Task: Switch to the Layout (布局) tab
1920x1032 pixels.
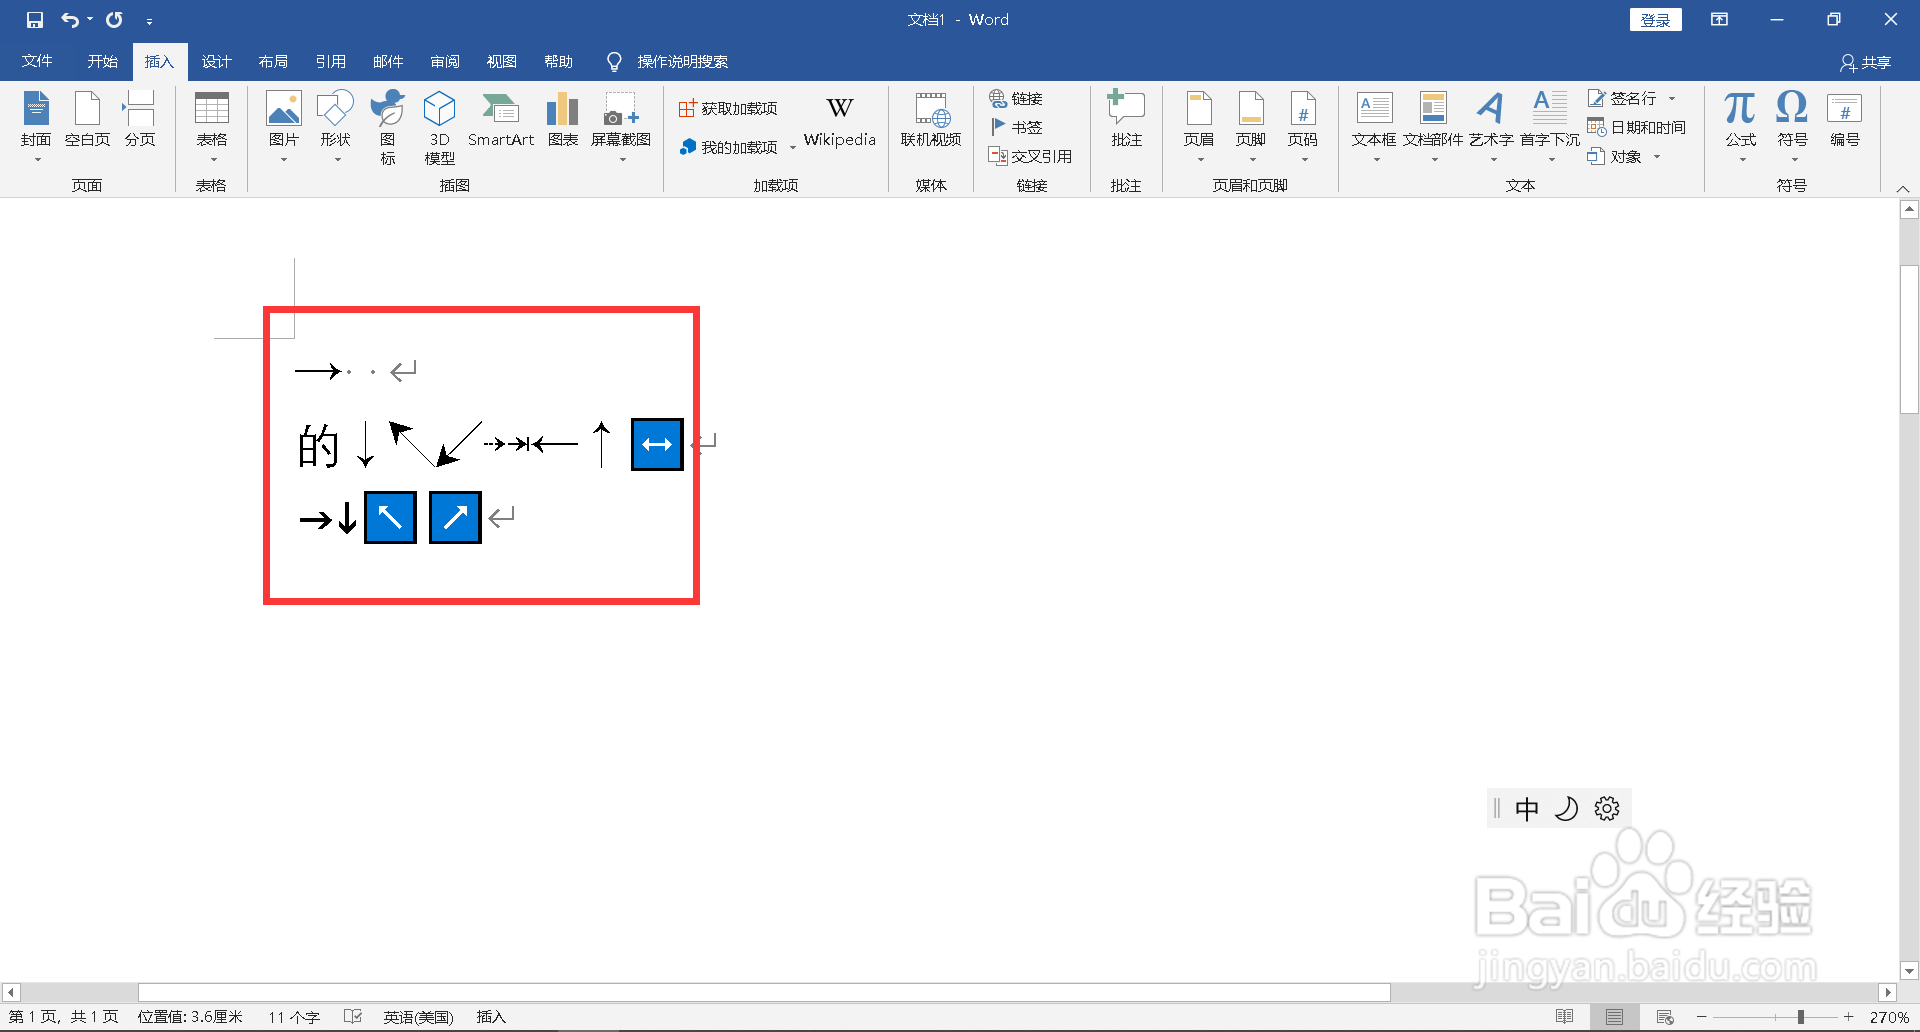Action: 273,62
